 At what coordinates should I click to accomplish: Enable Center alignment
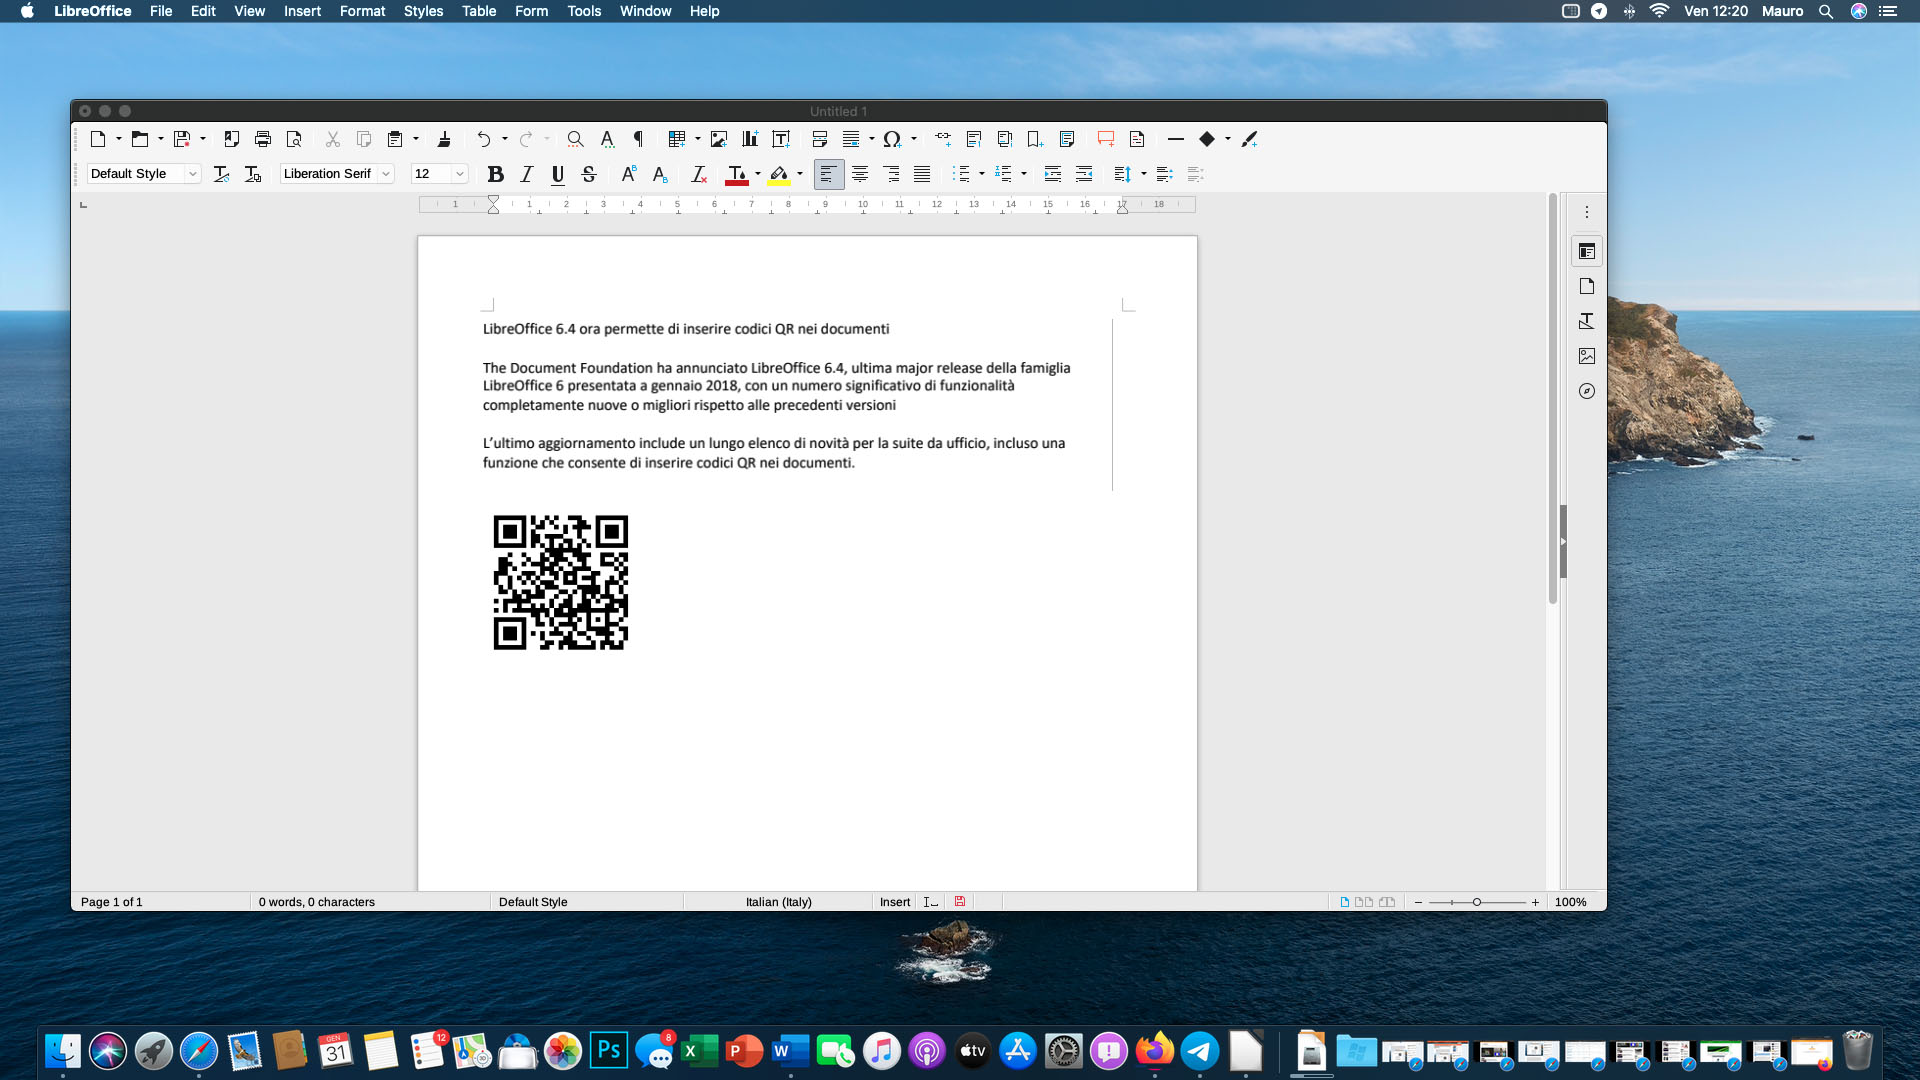point(860,174)
